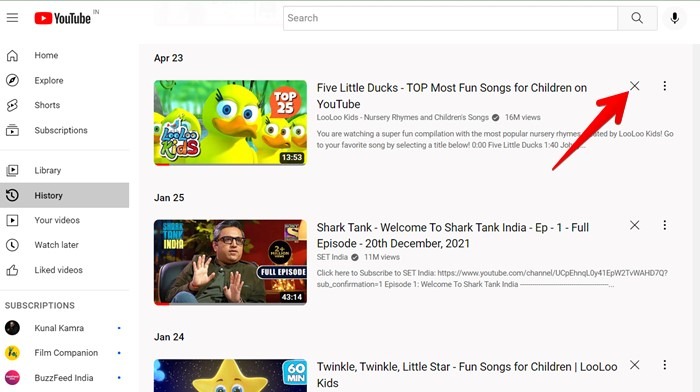
Task: Click the Library icon
Action: 12,170
